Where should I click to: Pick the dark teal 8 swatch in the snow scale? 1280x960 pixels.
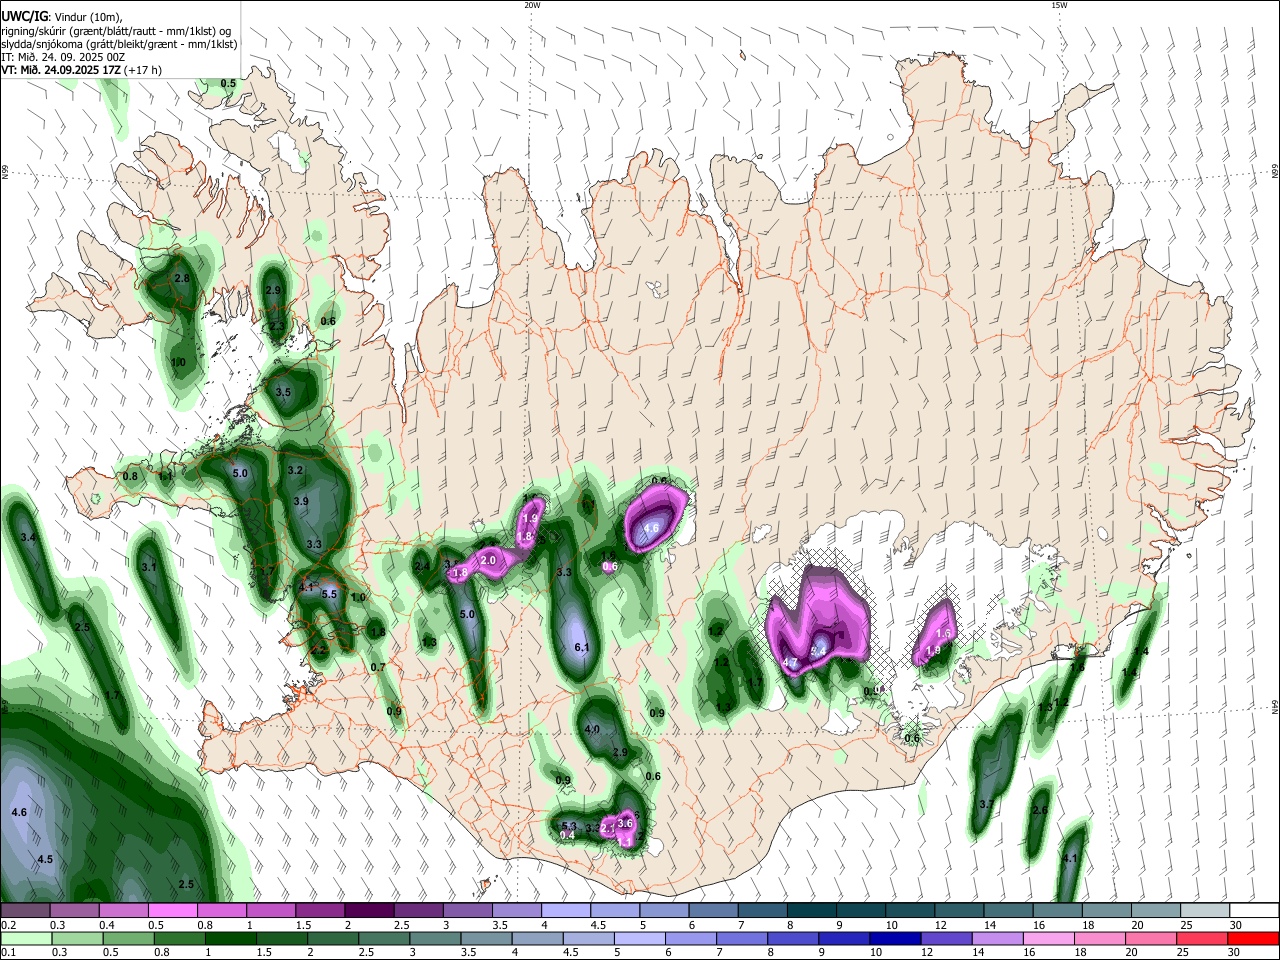[x=812, y=910]
